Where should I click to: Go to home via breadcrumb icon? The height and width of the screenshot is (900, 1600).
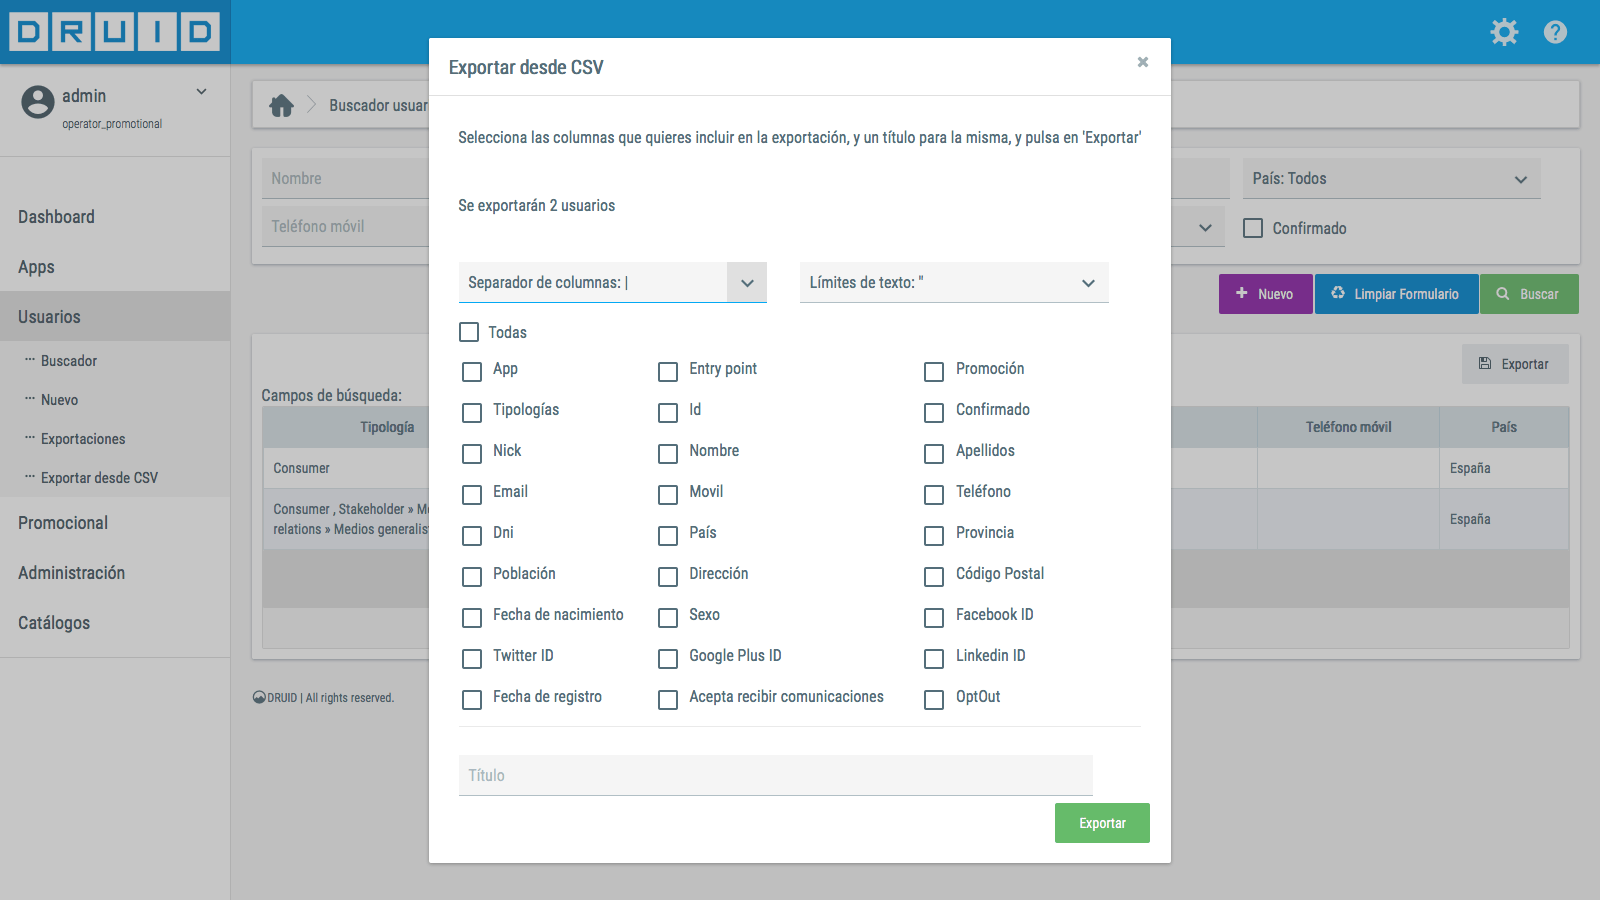(282, 105)
